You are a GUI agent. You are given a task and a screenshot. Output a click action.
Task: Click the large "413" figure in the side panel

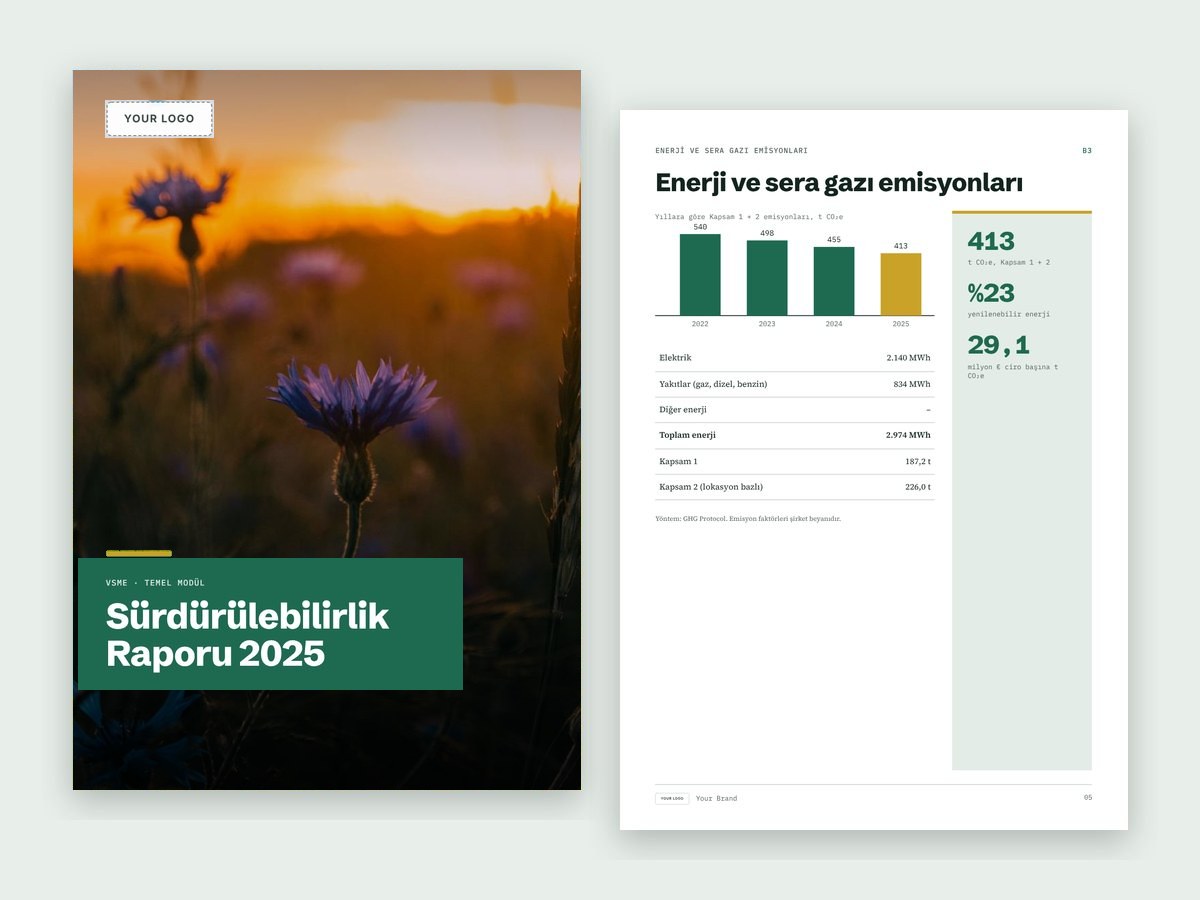pos(991,241)
